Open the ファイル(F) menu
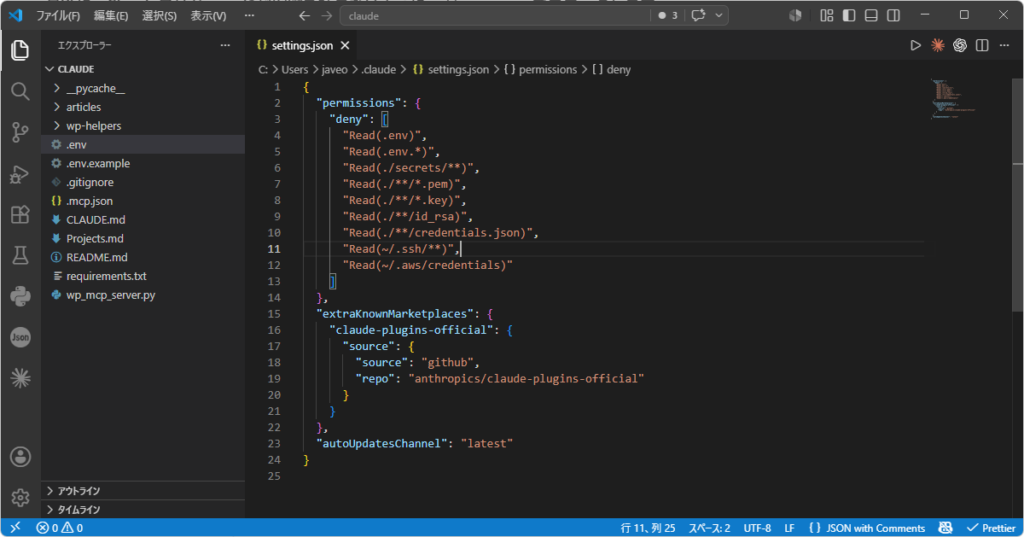Screen dimensions: 1024x537 (x=58, y=16)
